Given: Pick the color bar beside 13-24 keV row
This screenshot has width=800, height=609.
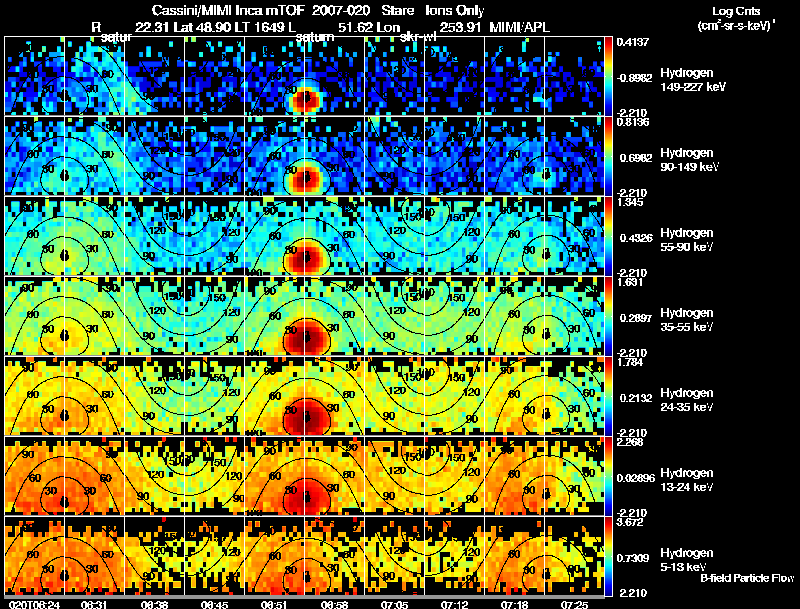Looking at the screenshot, I should (x=608, y=476).
